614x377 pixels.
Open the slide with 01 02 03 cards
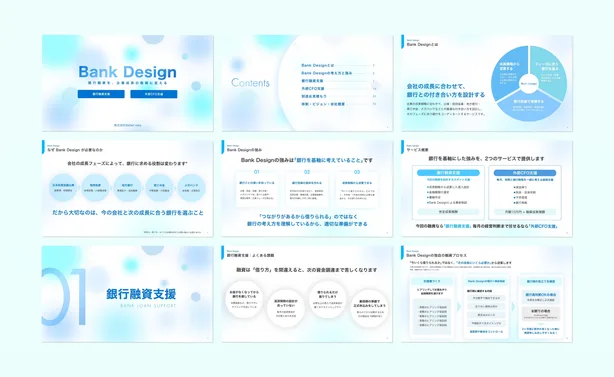307,188
